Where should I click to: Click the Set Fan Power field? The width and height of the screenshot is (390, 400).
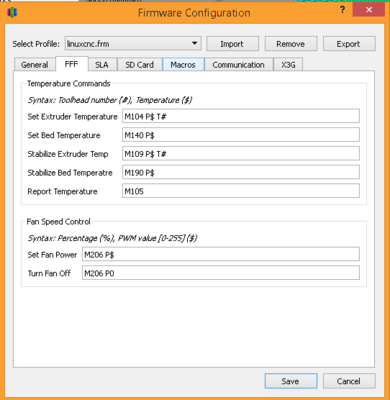pyautogui.click(x=221, y=254)
